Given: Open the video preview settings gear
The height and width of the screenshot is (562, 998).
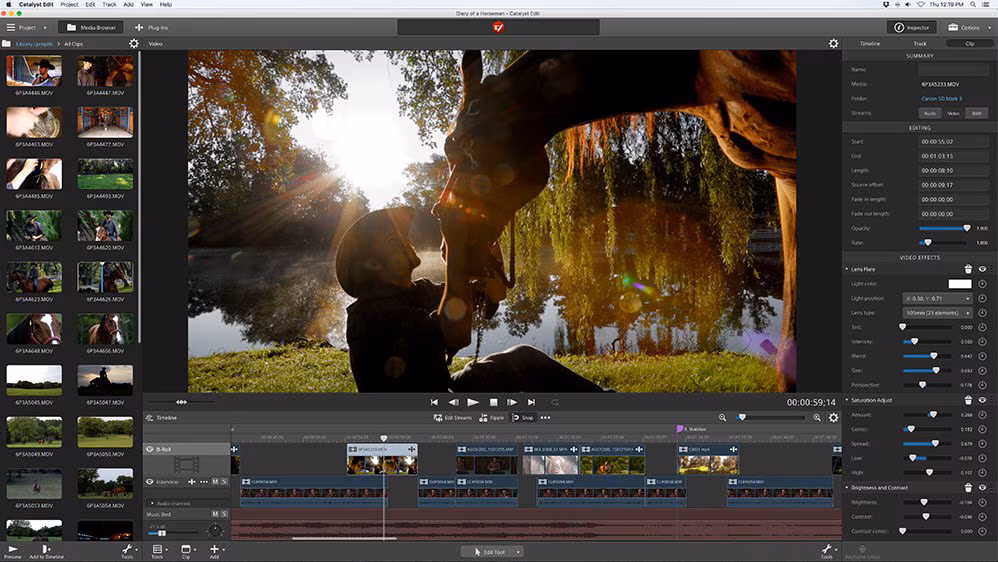Looking at the screenshot, I should click(833, 44).
